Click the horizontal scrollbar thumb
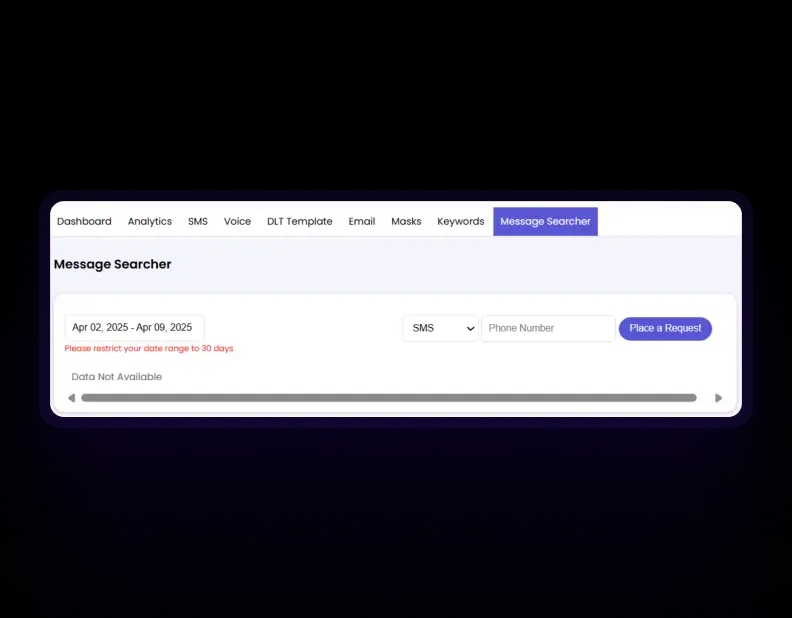792x618 pixels. 388,398
